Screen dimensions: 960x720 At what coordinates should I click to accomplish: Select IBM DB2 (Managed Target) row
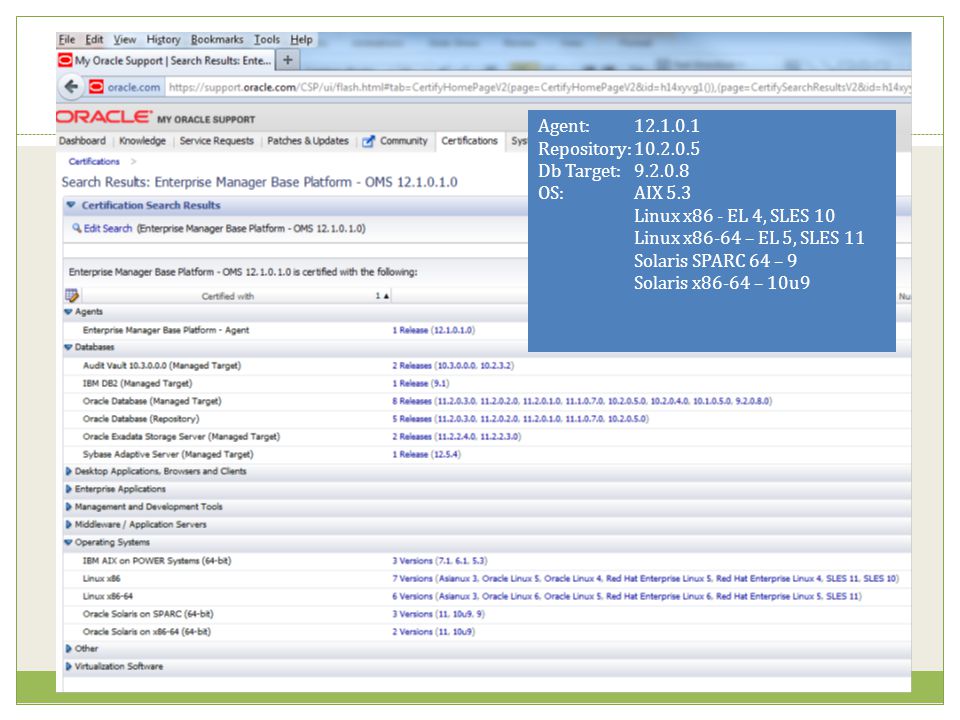(137, 383)
